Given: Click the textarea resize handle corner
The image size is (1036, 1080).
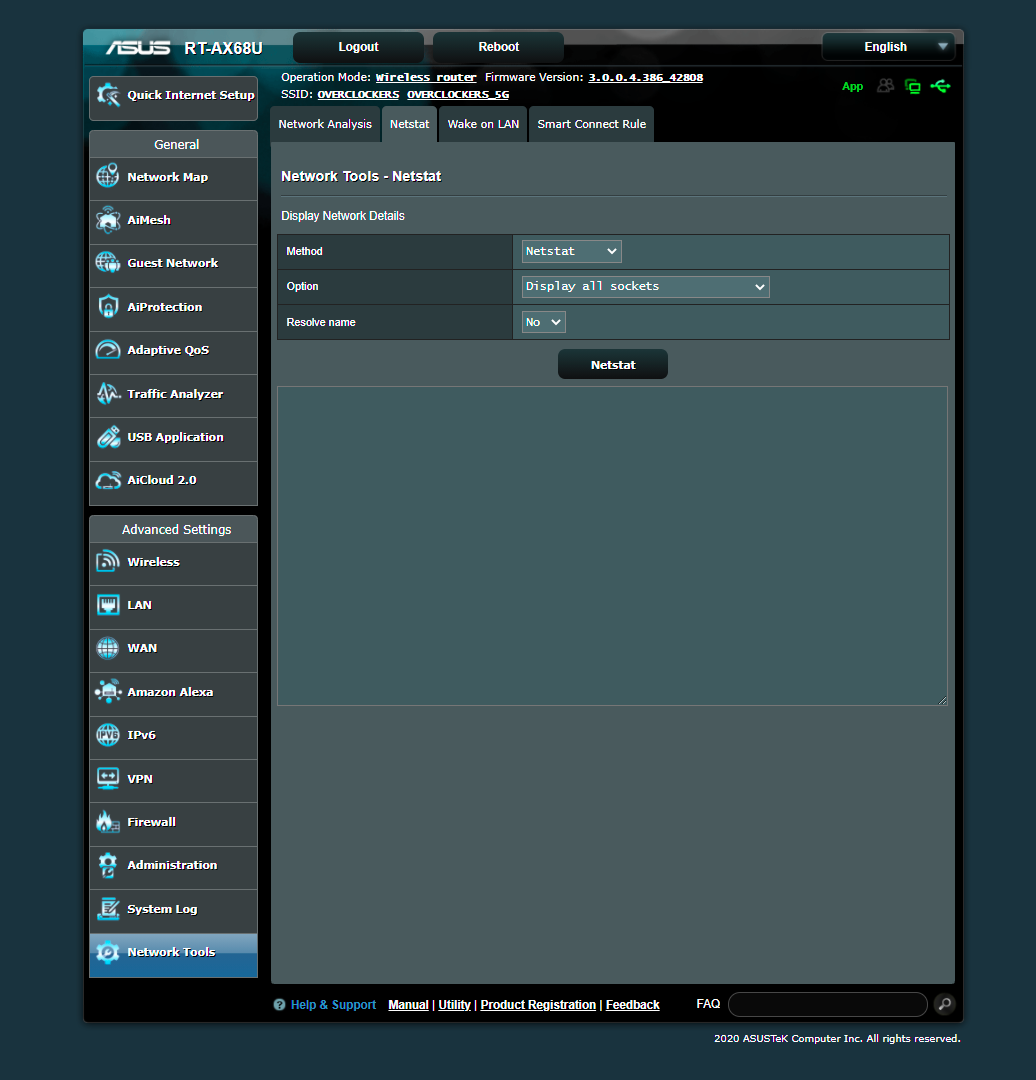Looking at the screenshot, I should point(942,700).
